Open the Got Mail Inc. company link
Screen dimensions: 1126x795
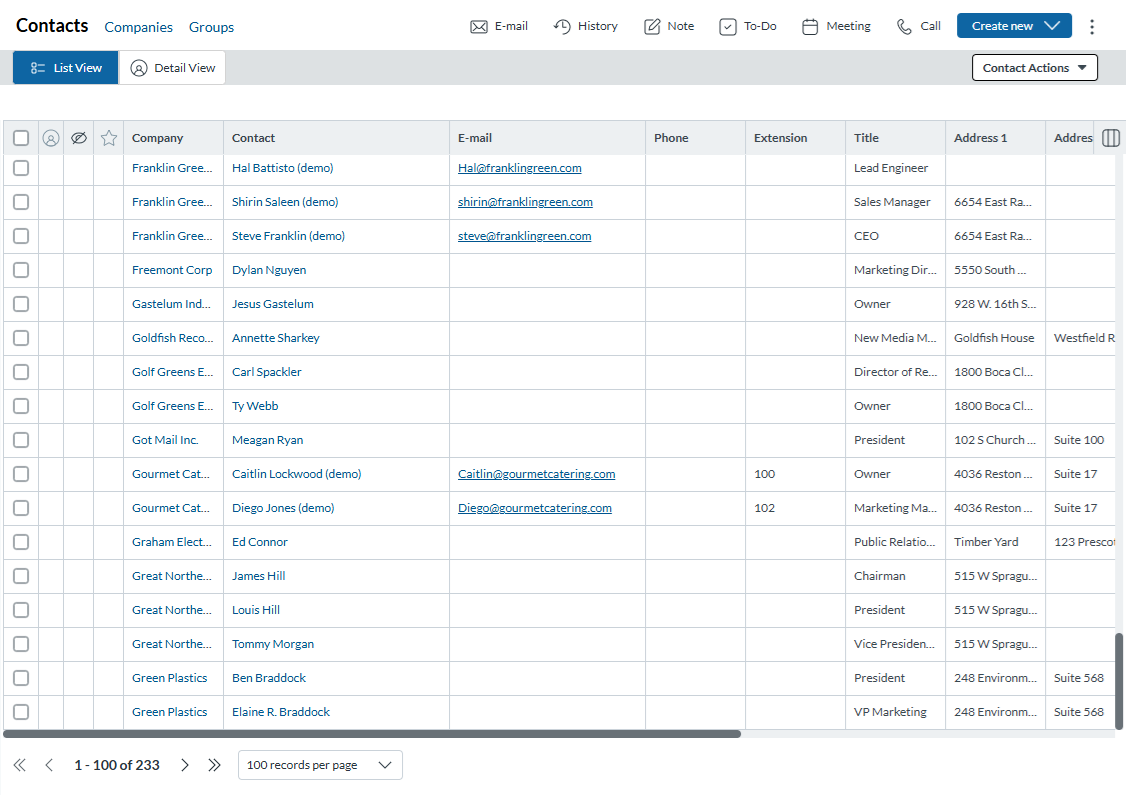[164, 440]
